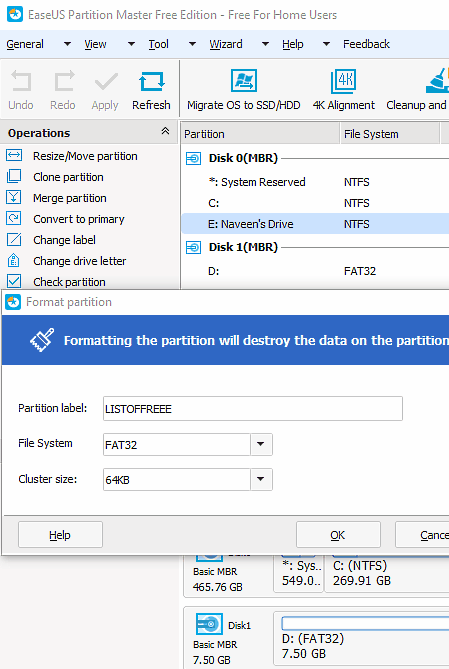The height and width of the screenshot is (669, 449).
Task: Open the Help menu
Action: click(292, 44)
